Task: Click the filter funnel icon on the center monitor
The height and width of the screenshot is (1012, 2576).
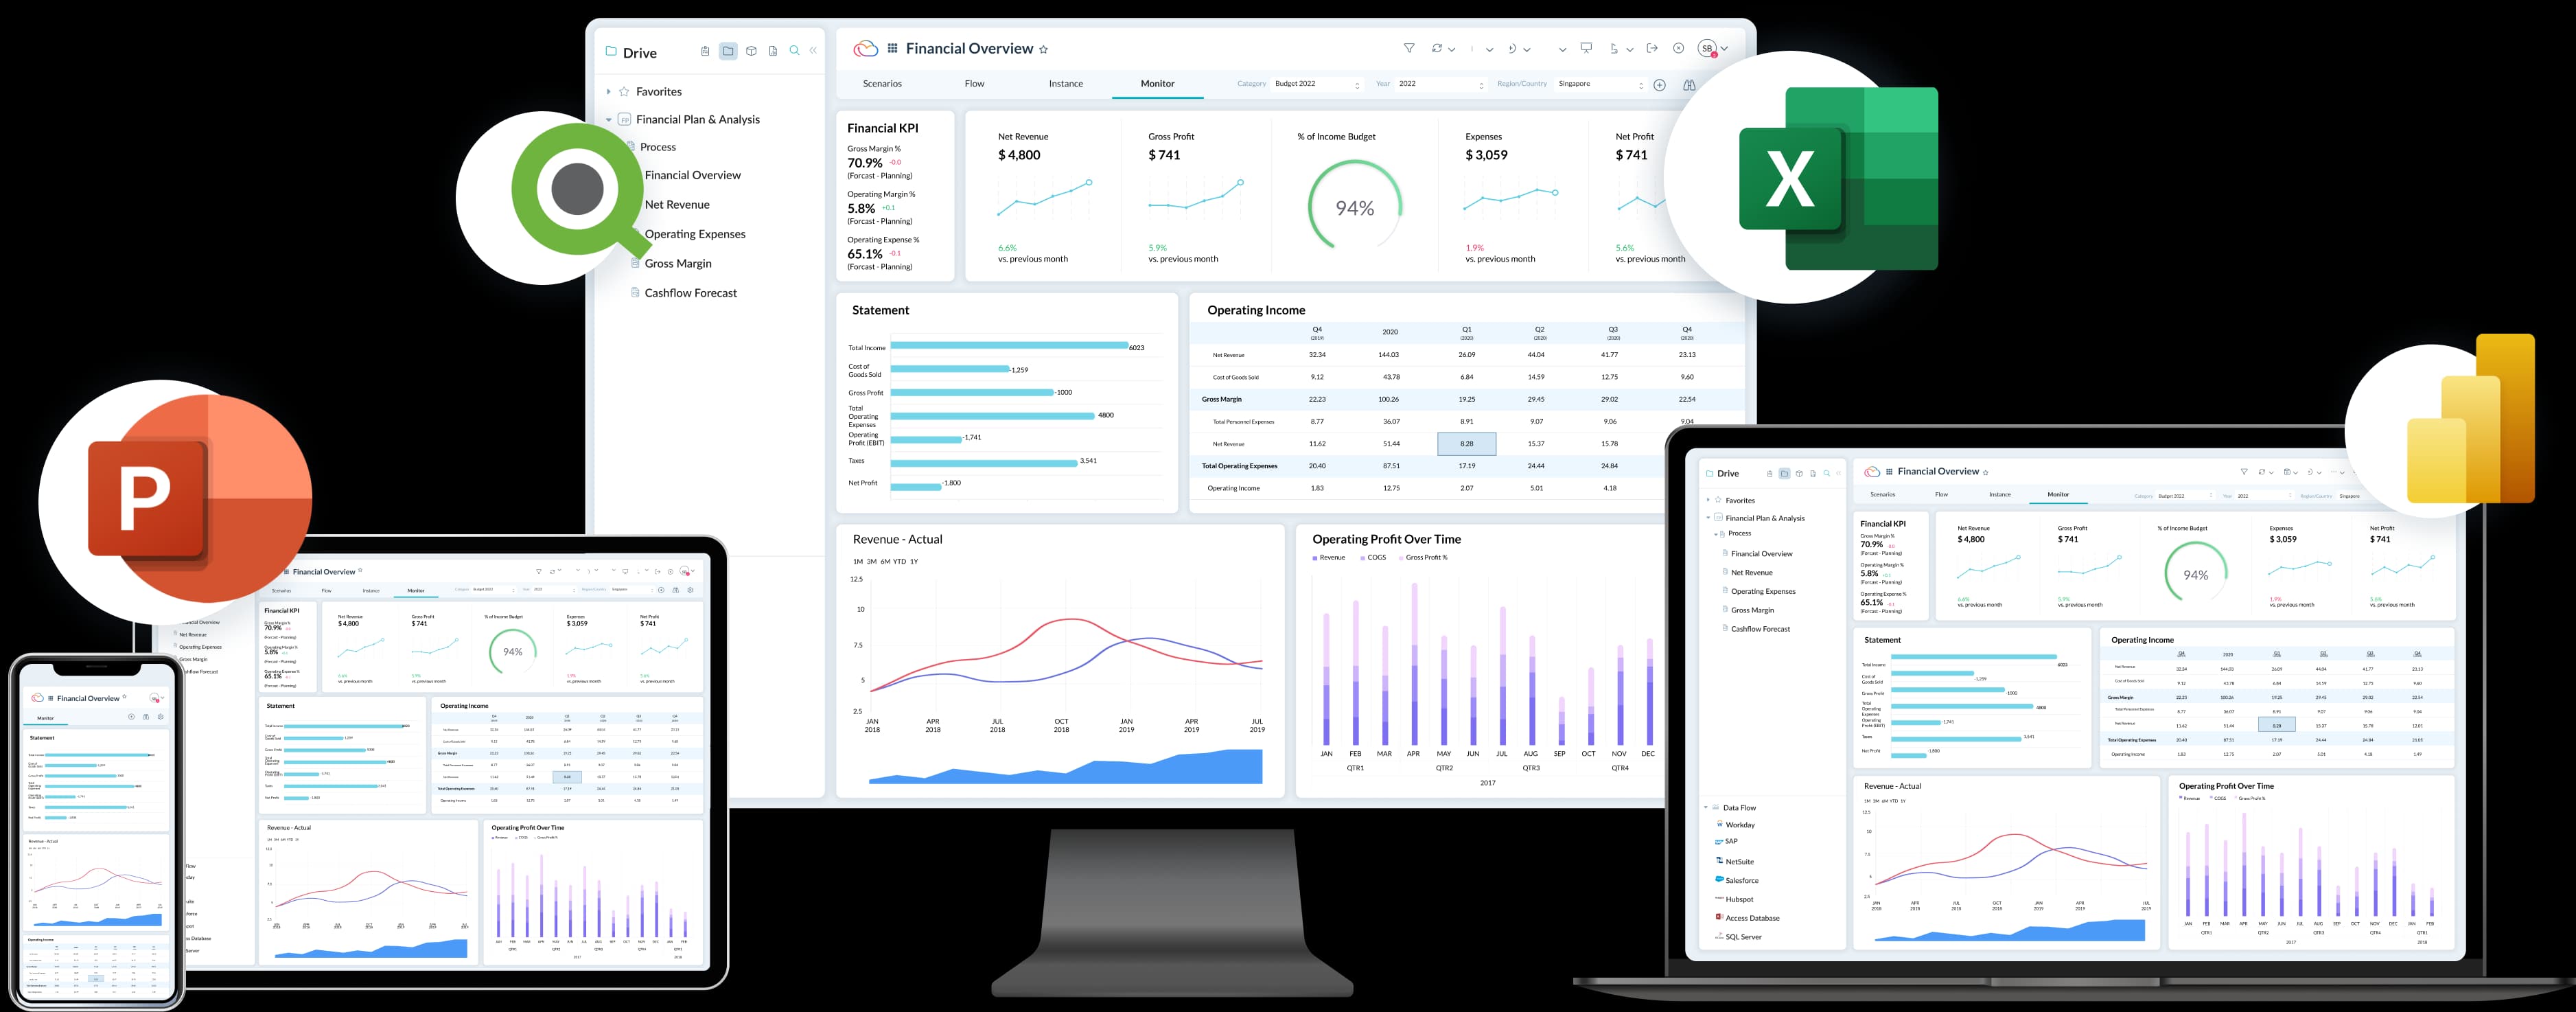Action: [1408, 48]
